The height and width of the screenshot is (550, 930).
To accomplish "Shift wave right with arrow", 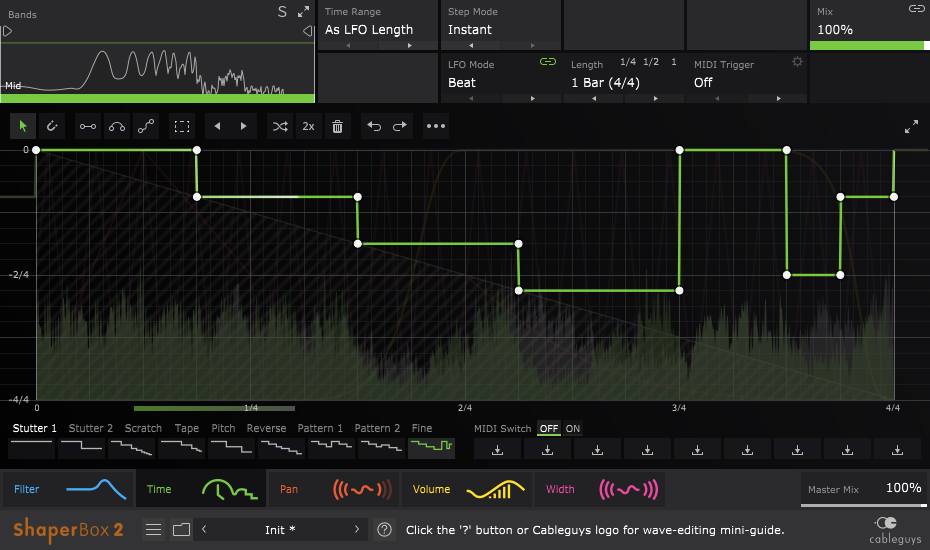I will [244, 126].
